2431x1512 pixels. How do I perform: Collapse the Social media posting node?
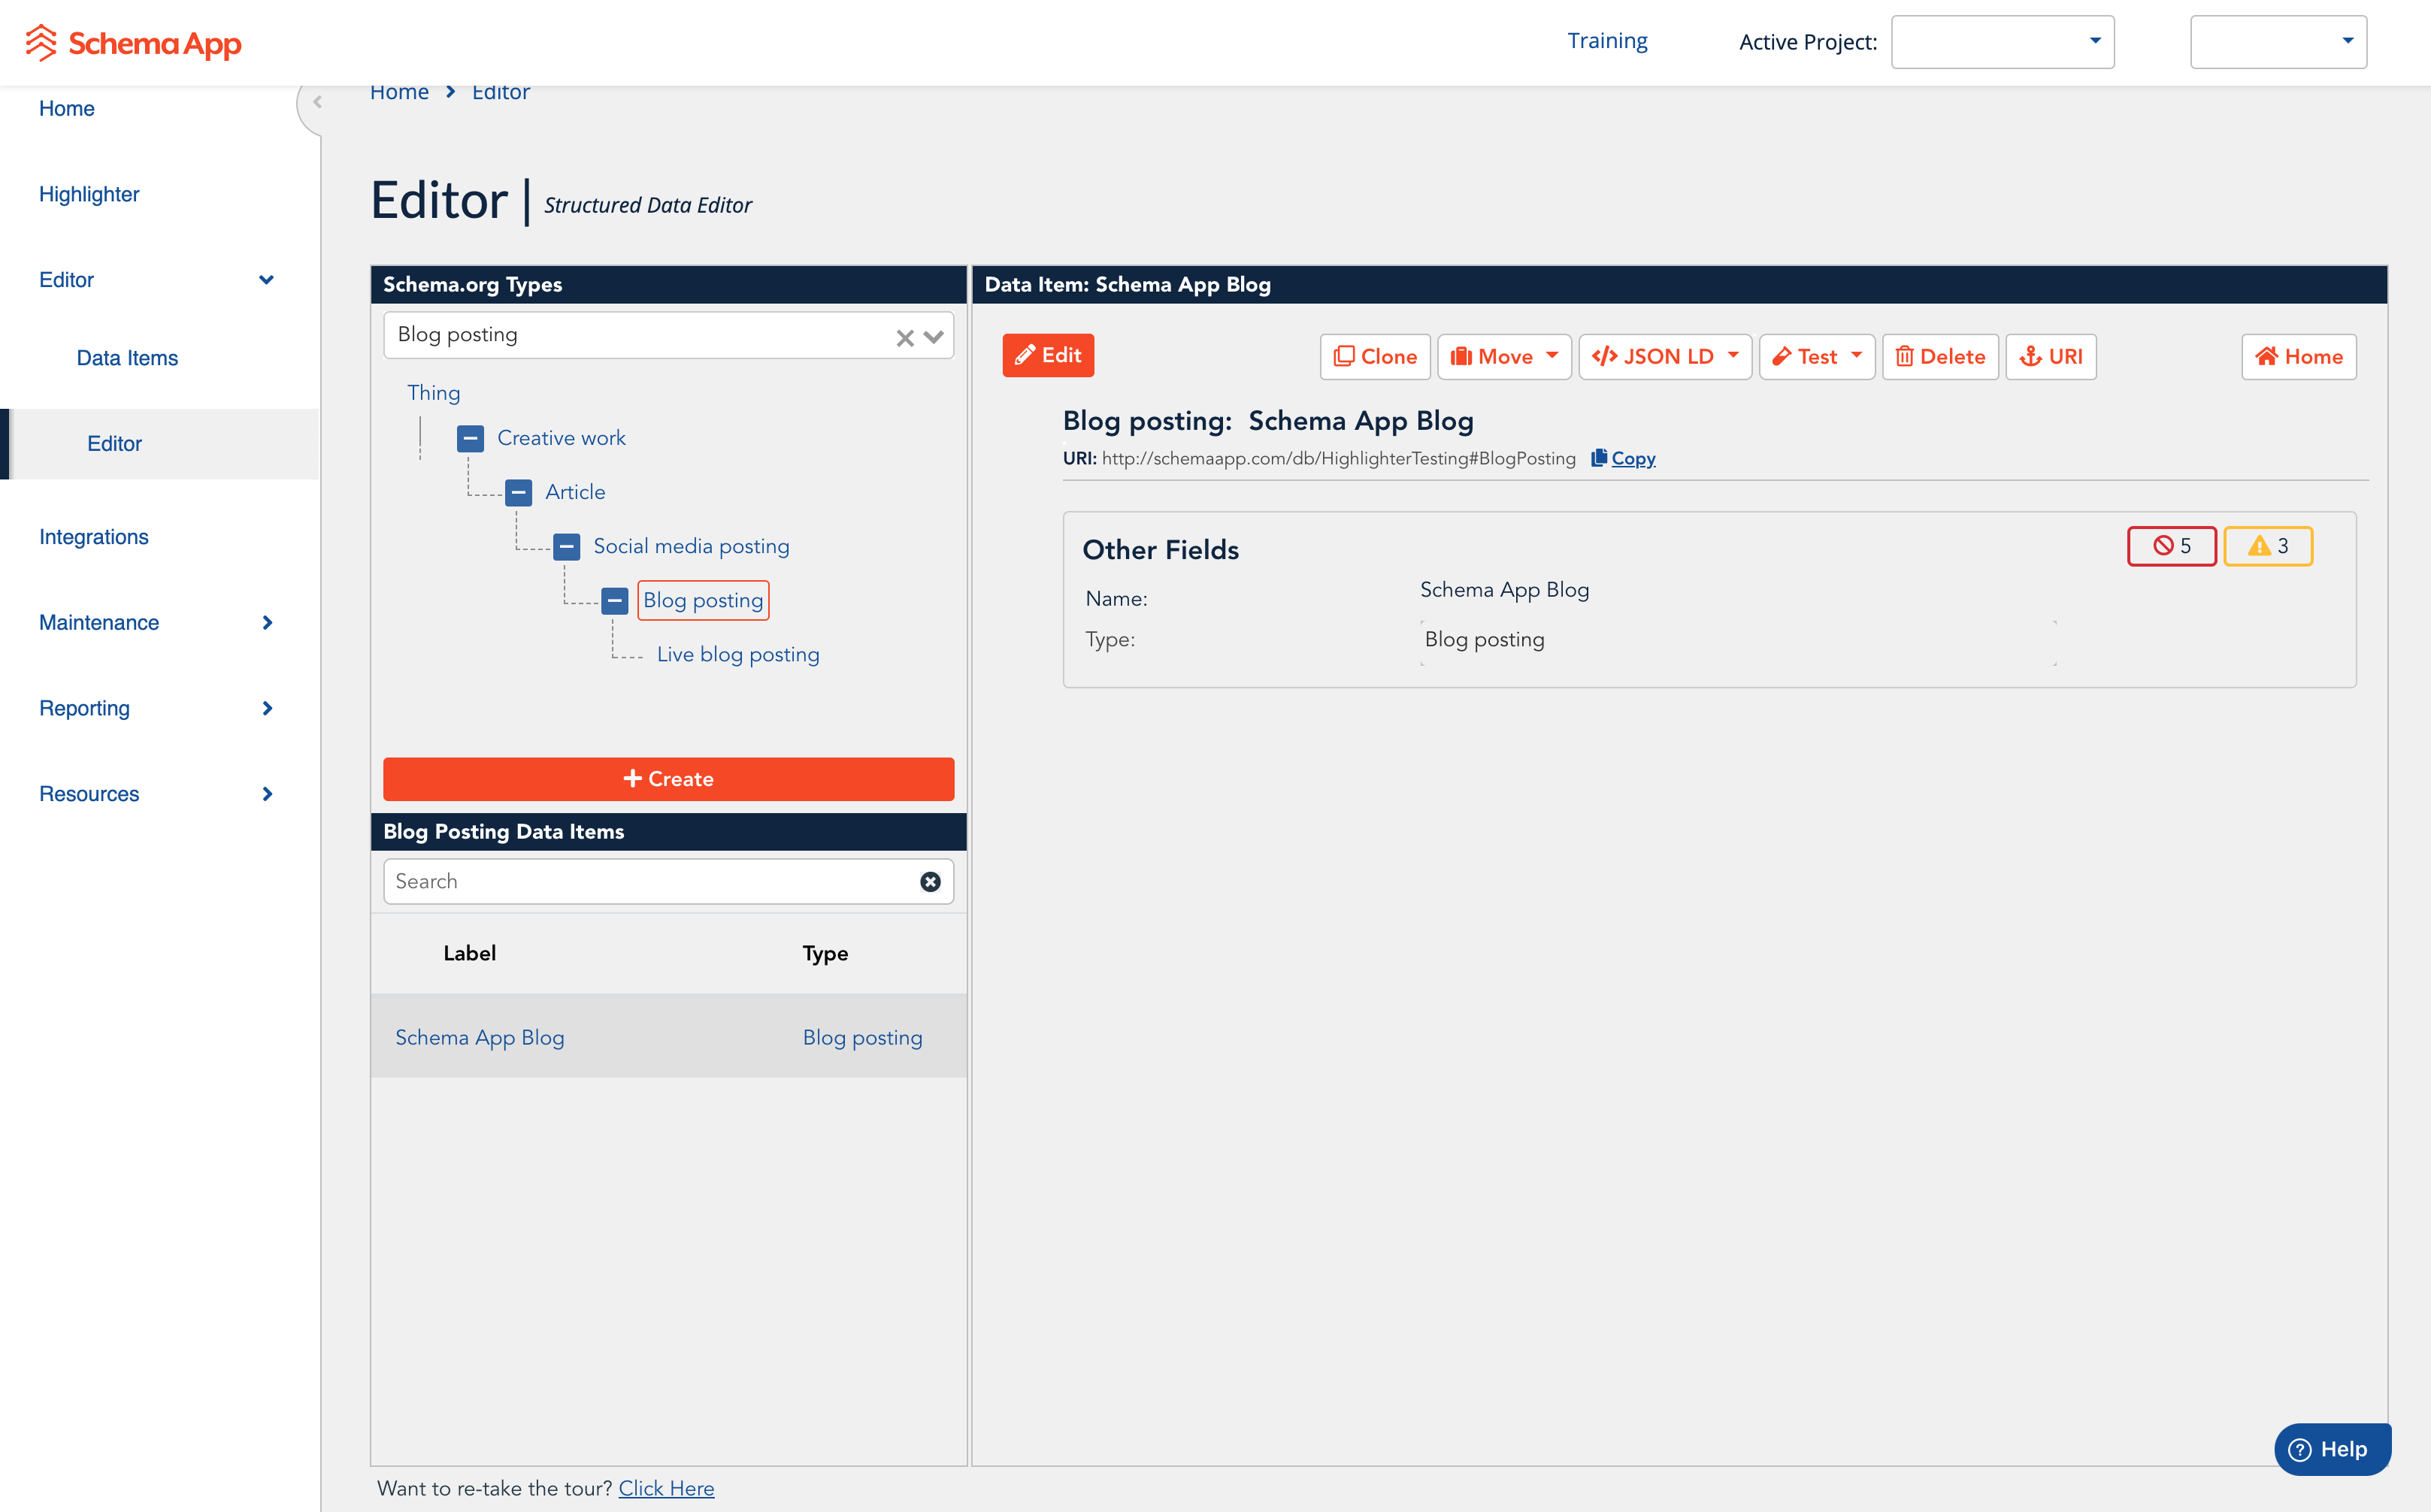tap(566, 546)
